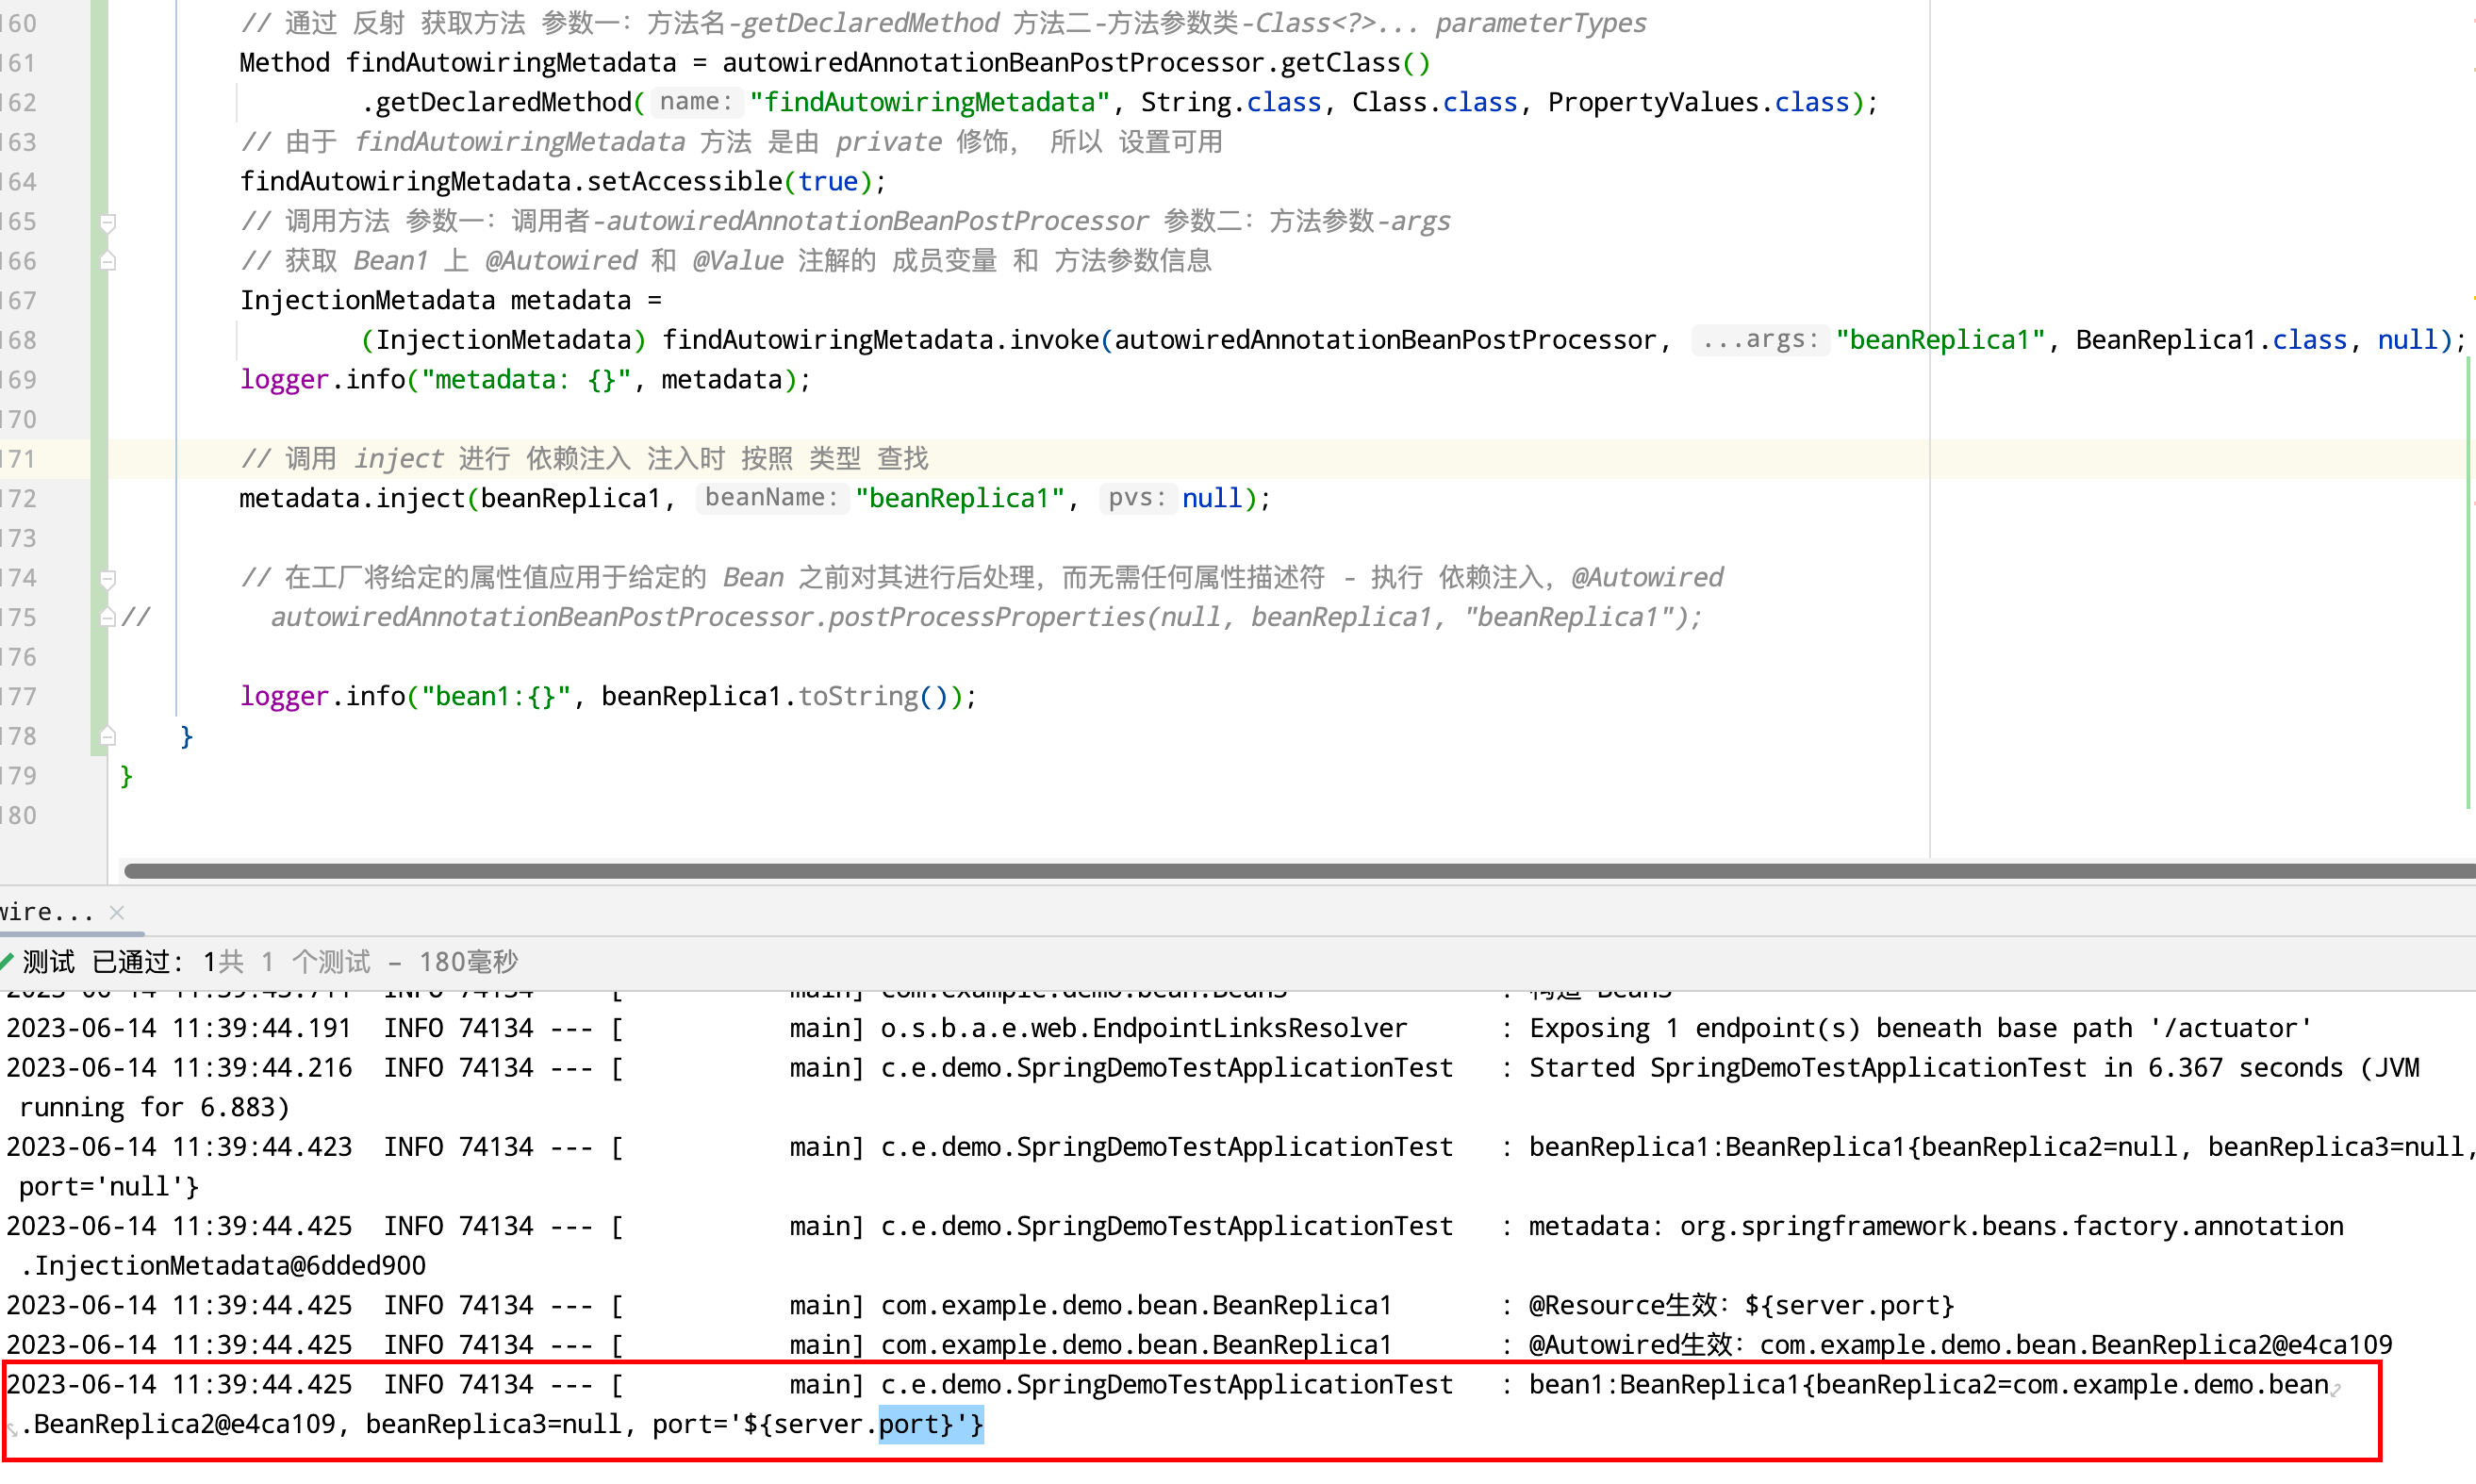Image resolution: width=2476 pixels, height=1484 pixels.
Task: Click beanReplica3=null in the last console line
Action: (x=494, y=1424)
